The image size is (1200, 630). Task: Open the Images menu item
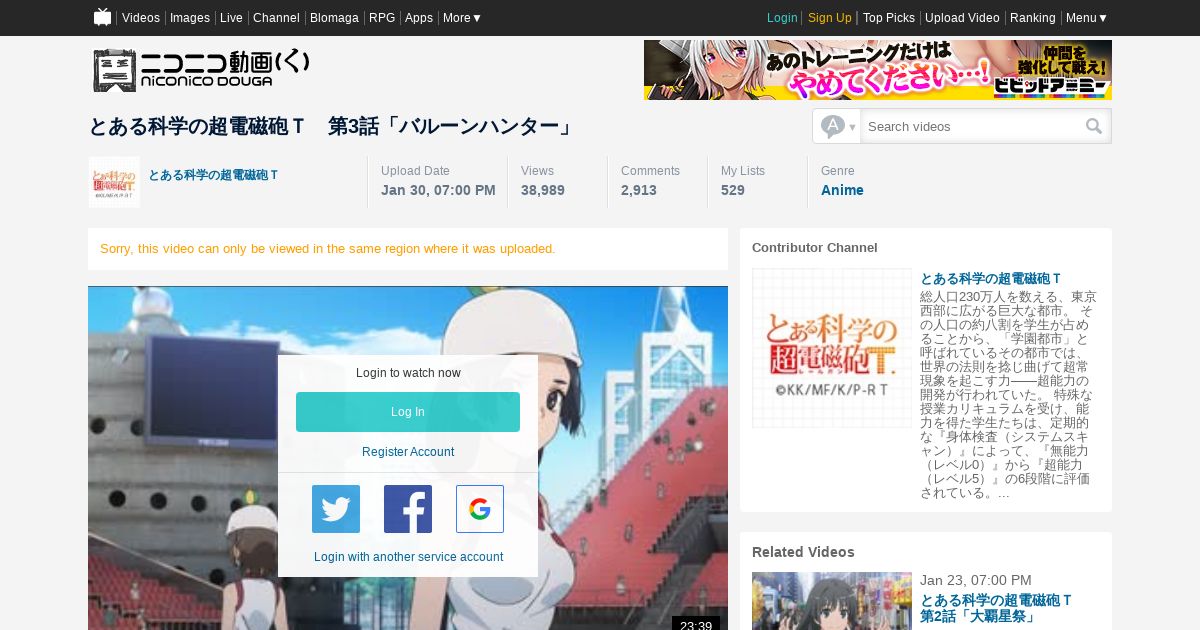(x=190, y=18)
